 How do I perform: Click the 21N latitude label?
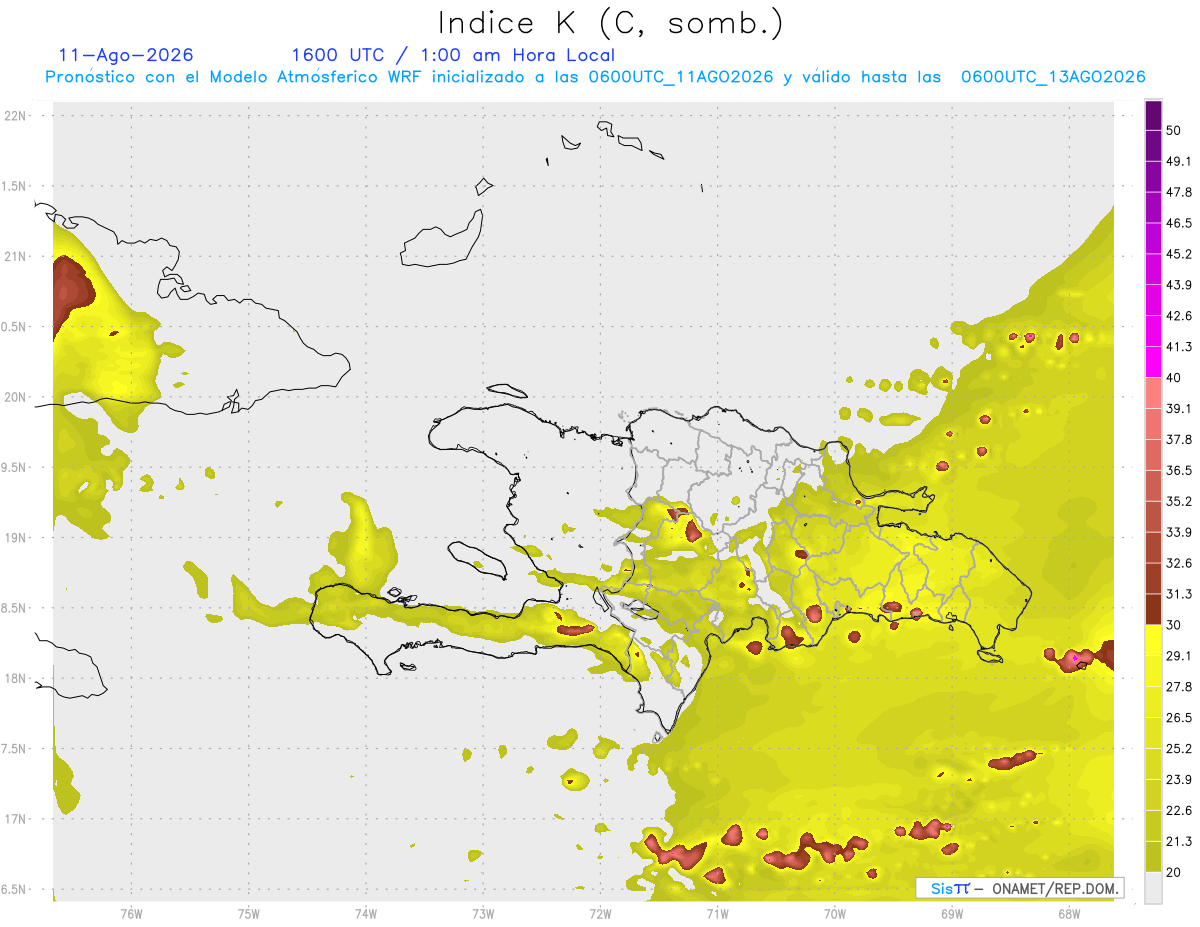[17, 256]
